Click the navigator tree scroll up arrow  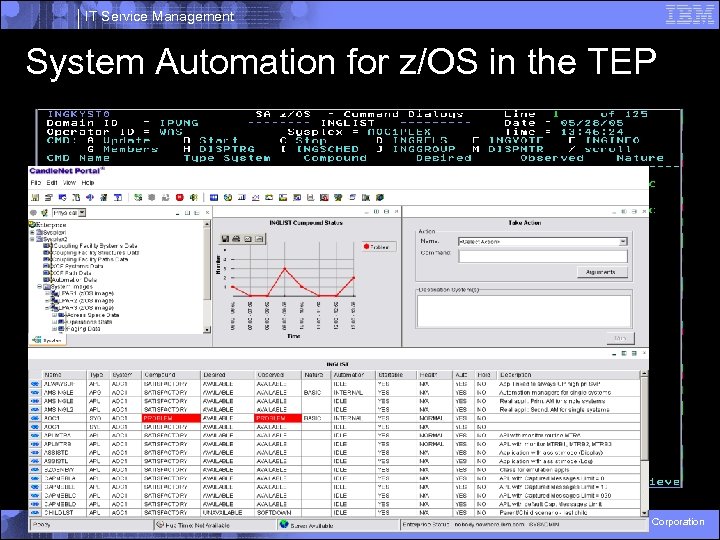pos(207,224)
